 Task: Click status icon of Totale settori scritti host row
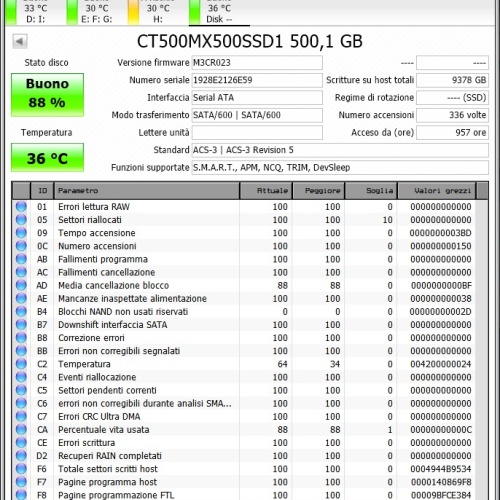pos(21,469)
